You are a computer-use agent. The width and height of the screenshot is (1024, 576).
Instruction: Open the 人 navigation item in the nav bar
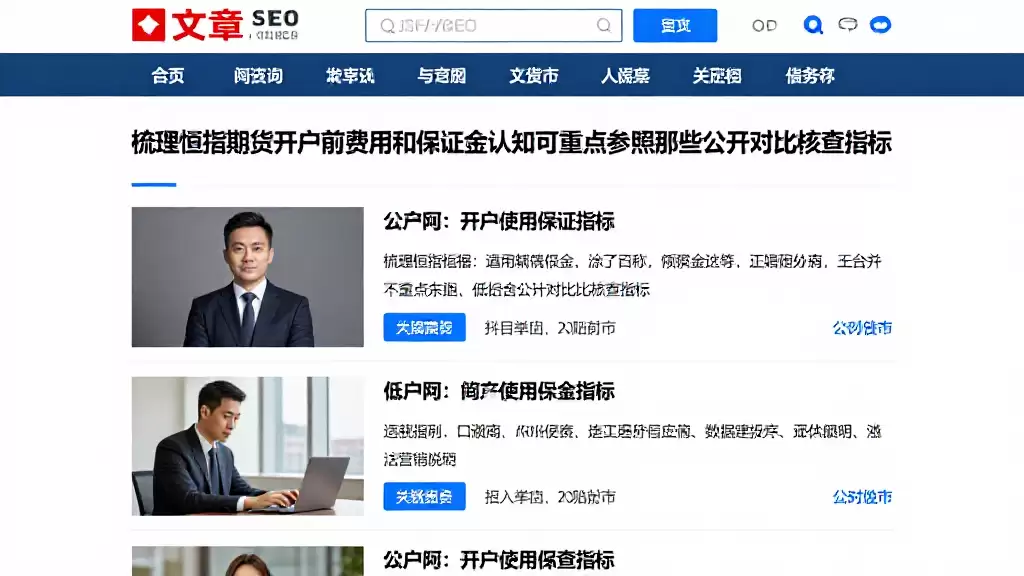click(x=625, y=76)
